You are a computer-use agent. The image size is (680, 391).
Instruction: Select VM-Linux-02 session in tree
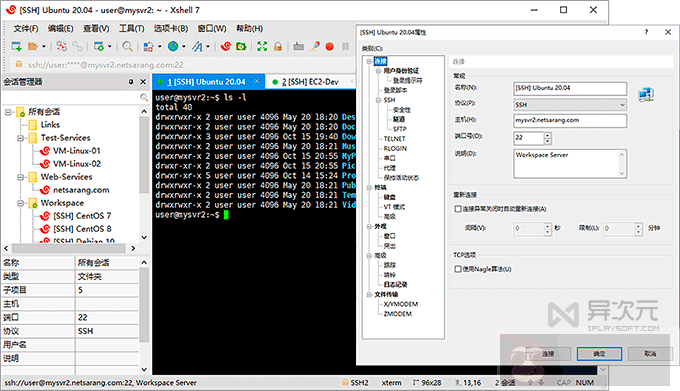pyautogui.click(x=76, y=164)
